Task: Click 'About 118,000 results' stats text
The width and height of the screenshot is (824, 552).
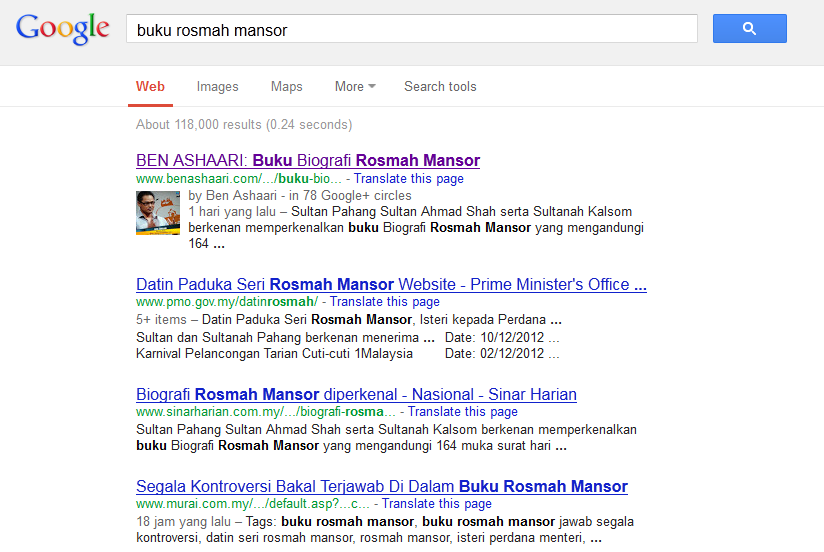Action: click(244, 125)
